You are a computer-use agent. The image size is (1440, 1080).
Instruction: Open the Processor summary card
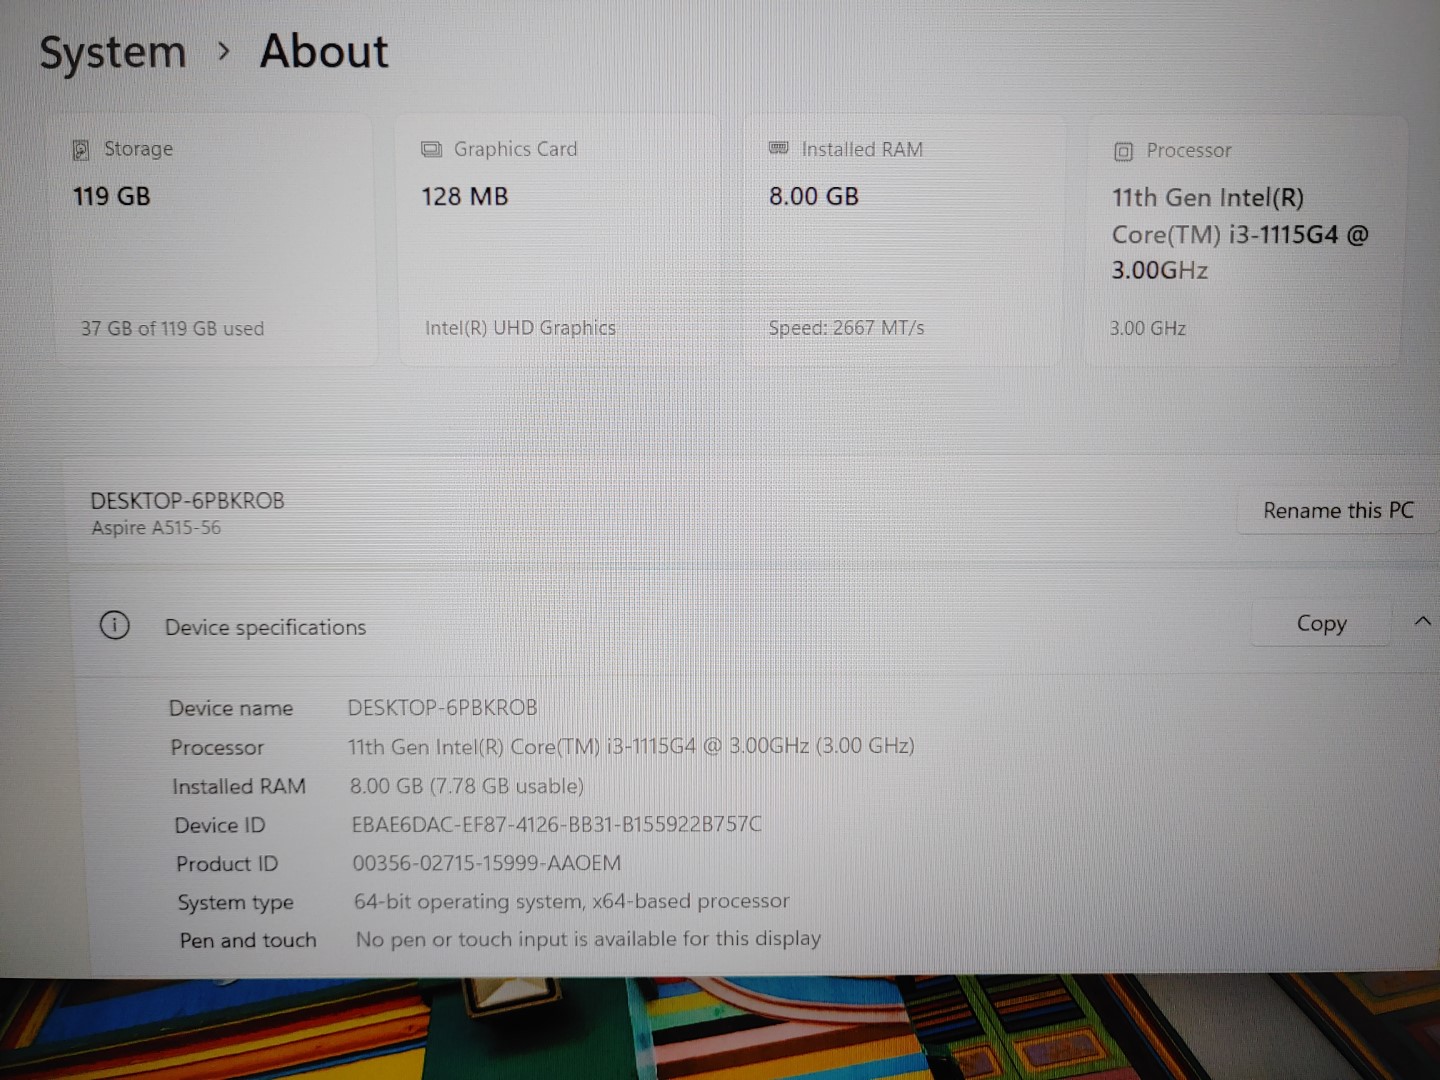click(1245, 238)
